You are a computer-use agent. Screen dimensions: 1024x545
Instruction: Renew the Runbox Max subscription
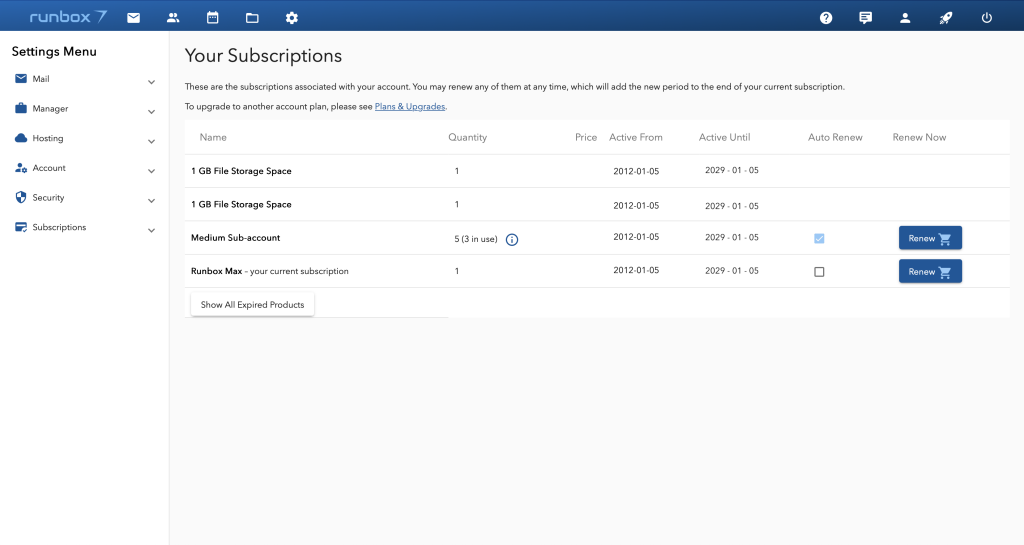[930, 272]
